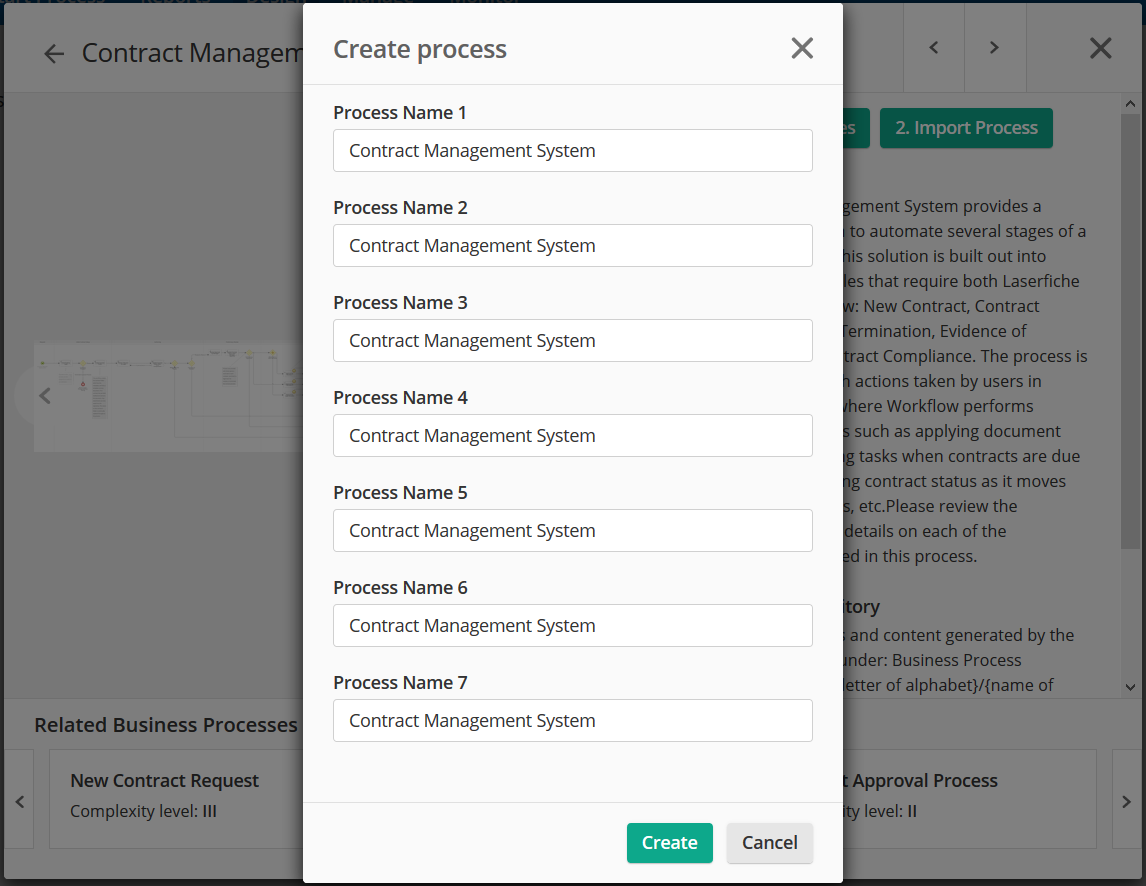Click the Process Name 5 input field
Screen dimensions: 1146x886
(573, 531)
